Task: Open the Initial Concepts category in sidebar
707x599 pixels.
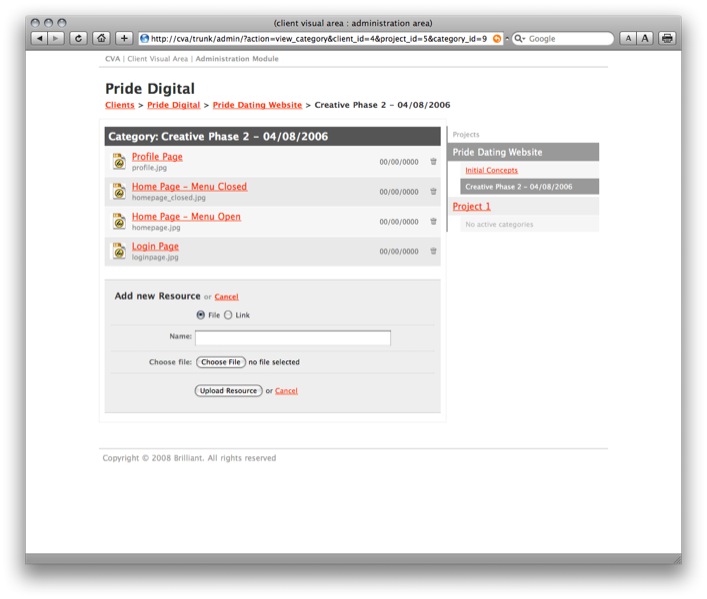Action: pyautogui.click(x=491, y=170)
